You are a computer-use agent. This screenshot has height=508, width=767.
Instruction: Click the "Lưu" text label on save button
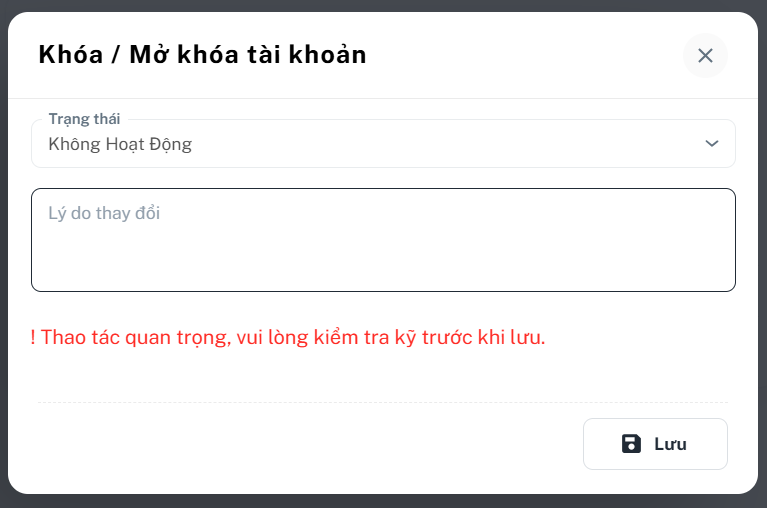(670, 444)
